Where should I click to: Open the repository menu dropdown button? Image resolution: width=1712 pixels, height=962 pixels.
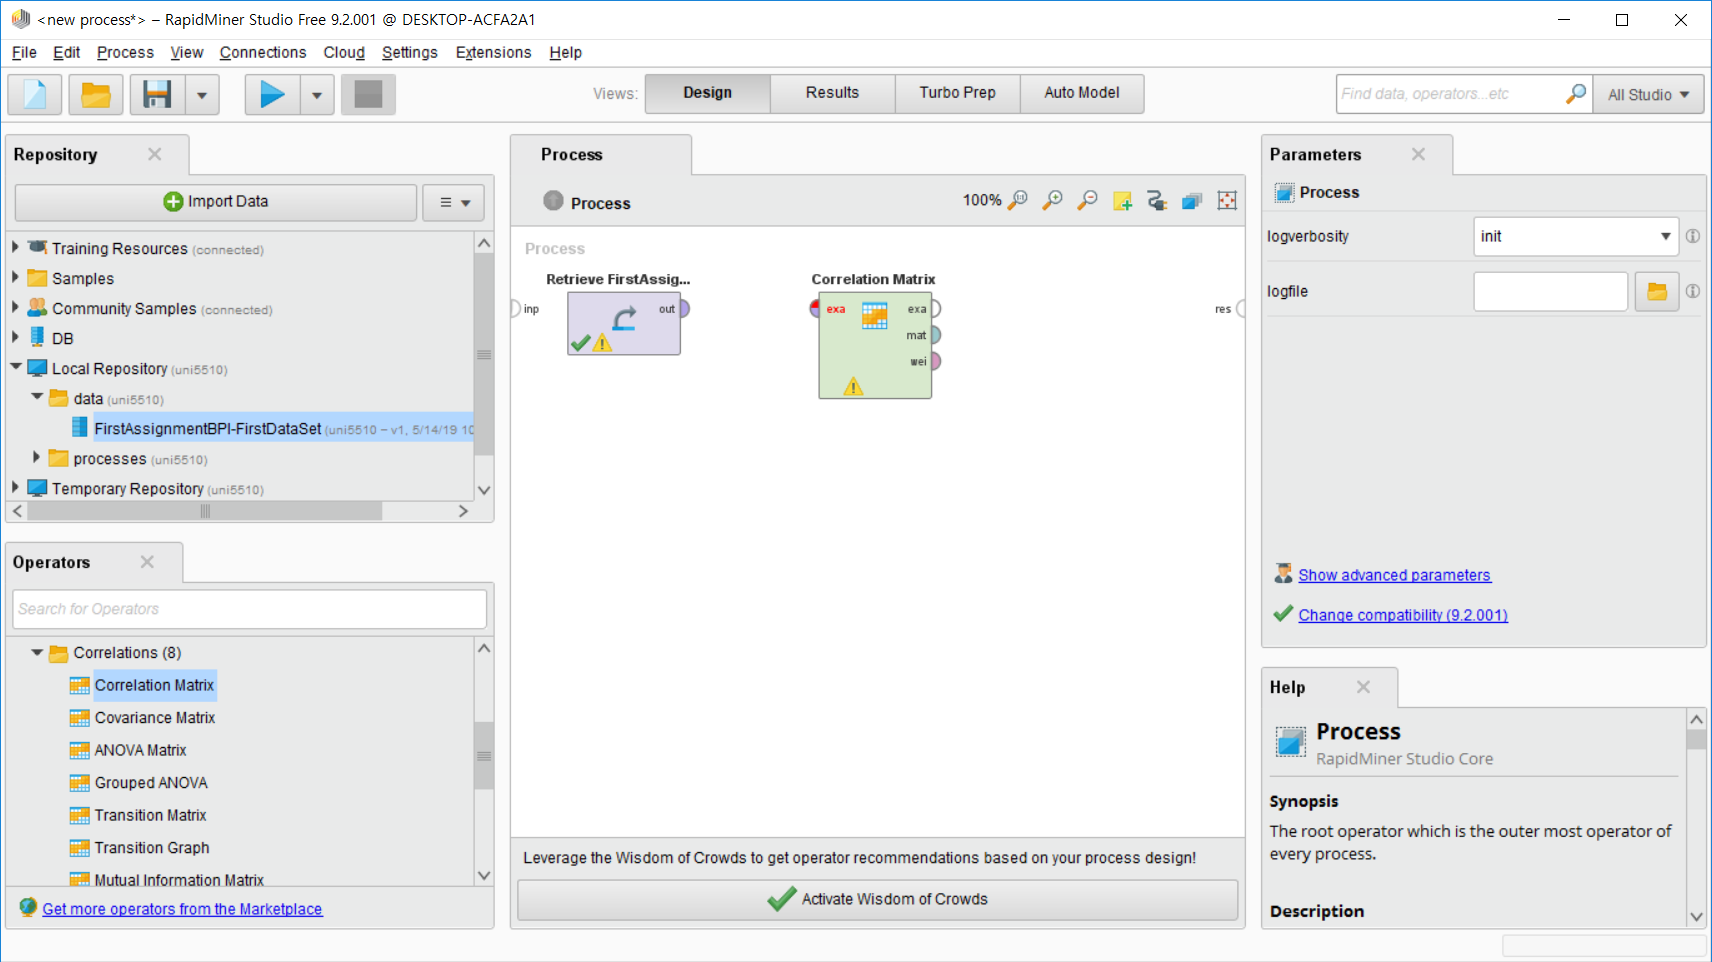click(x=454, y=202)
